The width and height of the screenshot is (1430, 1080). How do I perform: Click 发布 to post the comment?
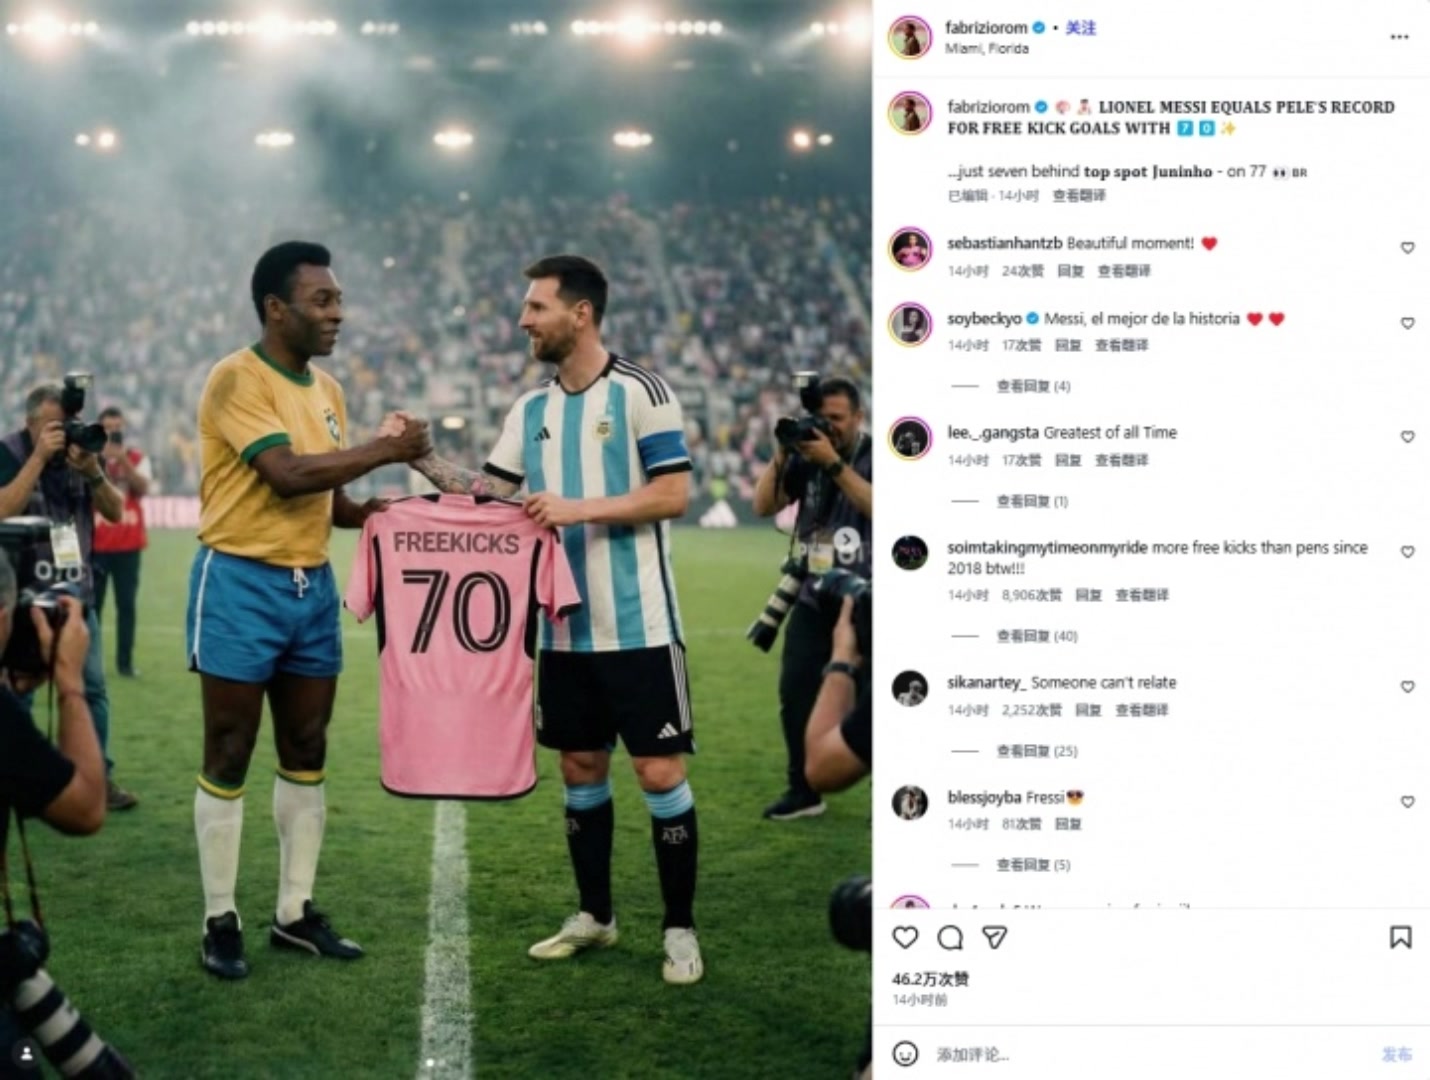click(x=1397, y=1054)
